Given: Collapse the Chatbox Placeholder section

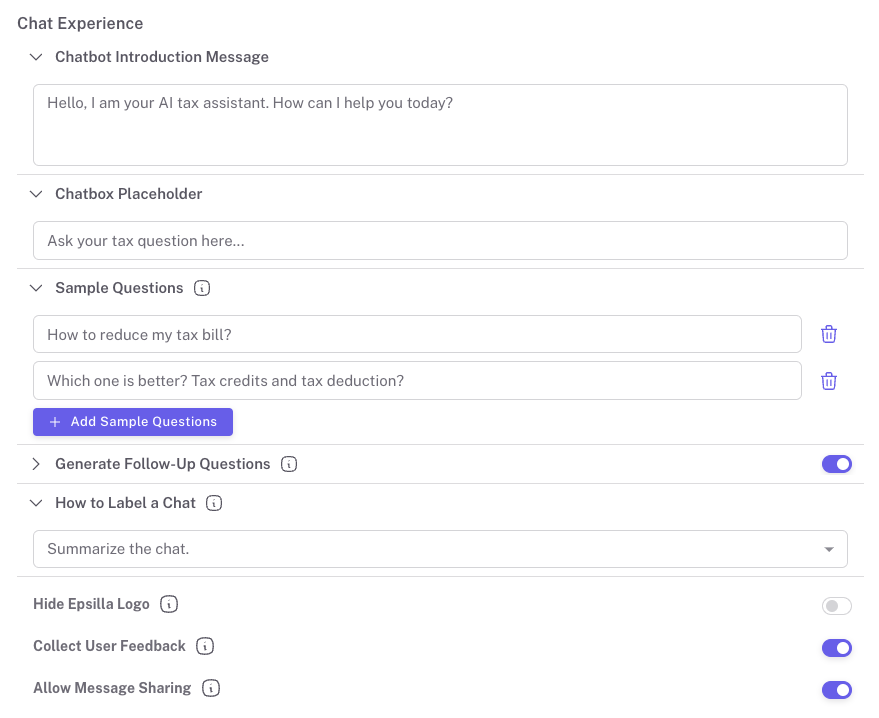Looking at the screenshot, I should [37, 194].
